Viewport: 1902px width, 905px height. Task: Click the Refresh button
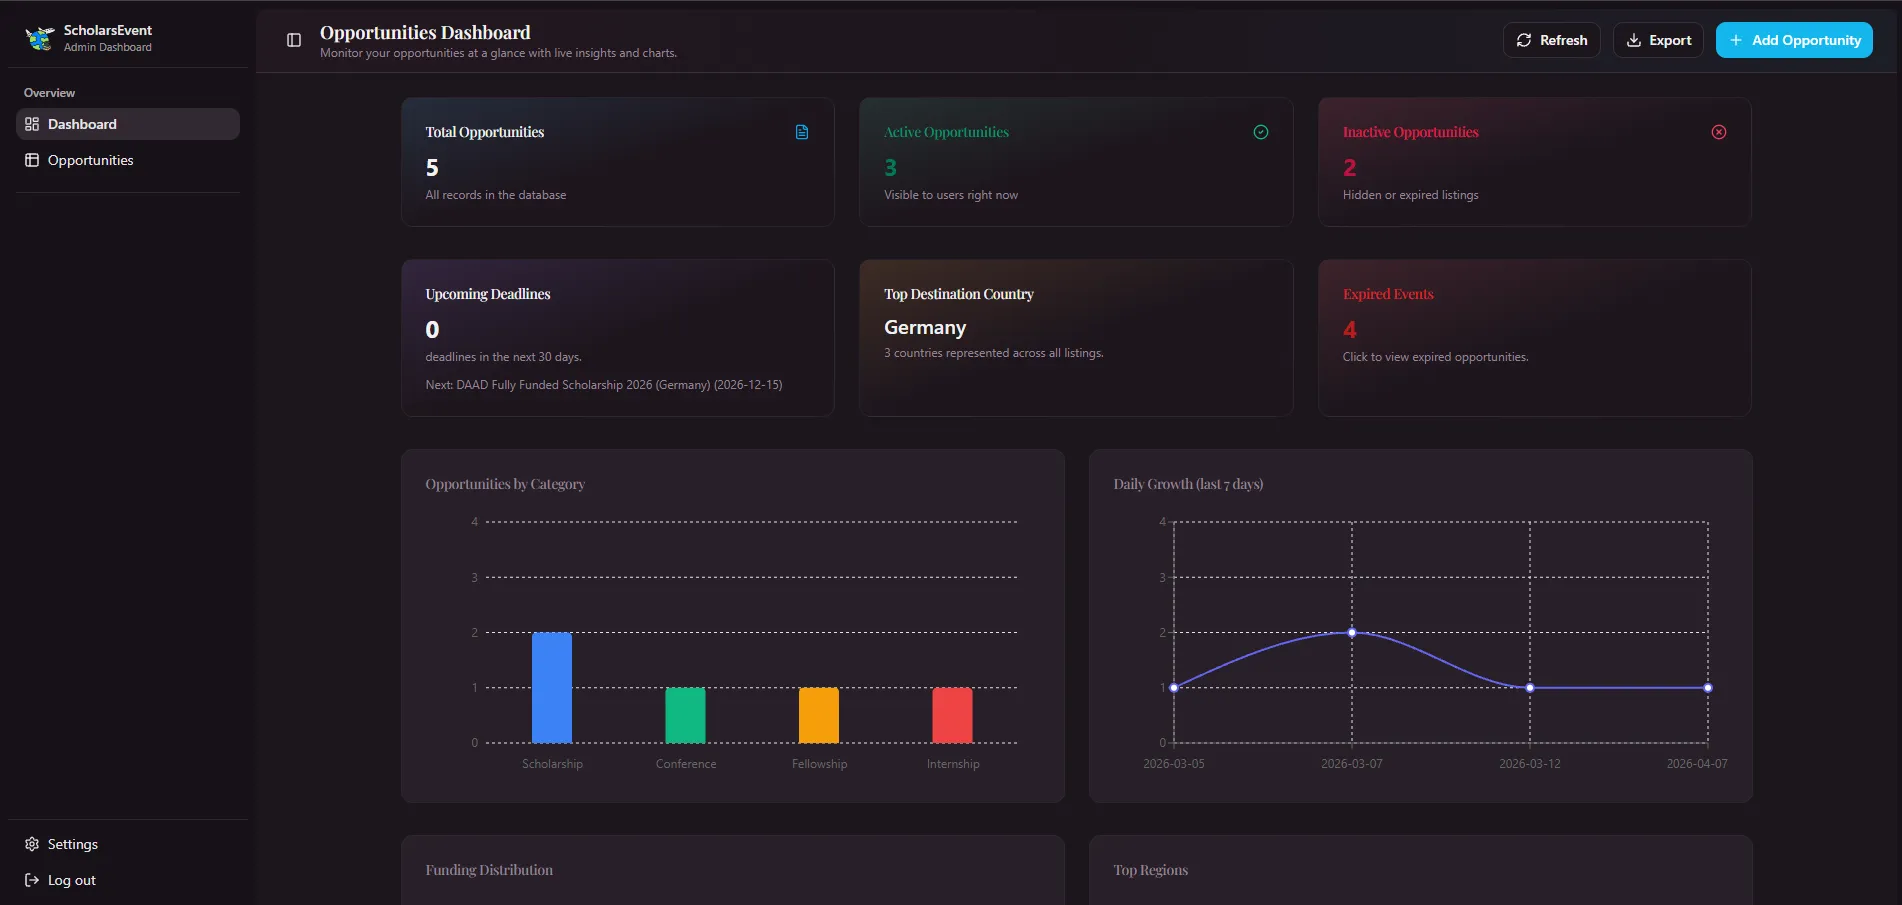point(1552,40)
